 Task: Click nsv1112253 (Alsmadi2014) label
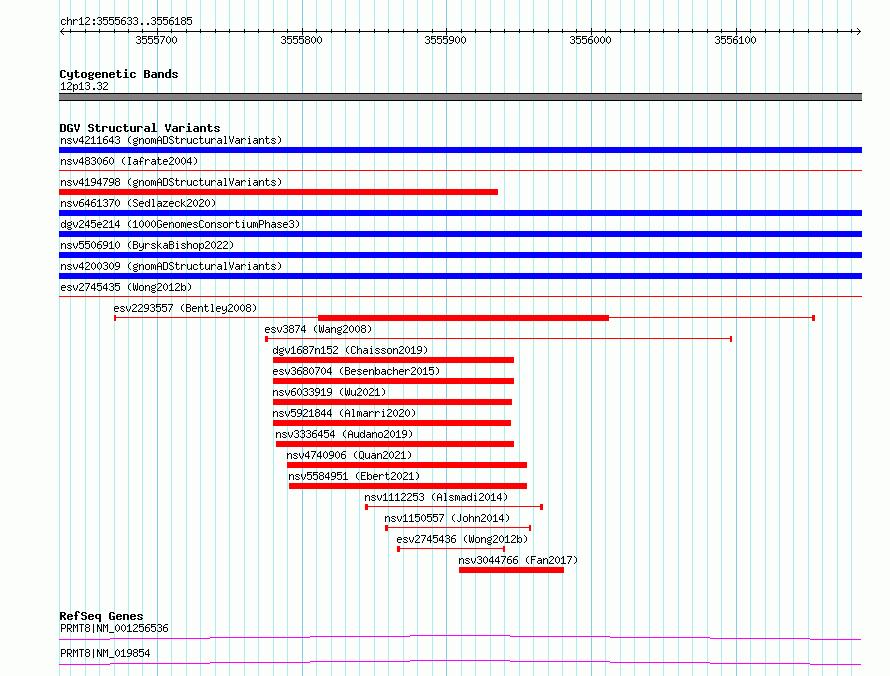tap(436, 497)
